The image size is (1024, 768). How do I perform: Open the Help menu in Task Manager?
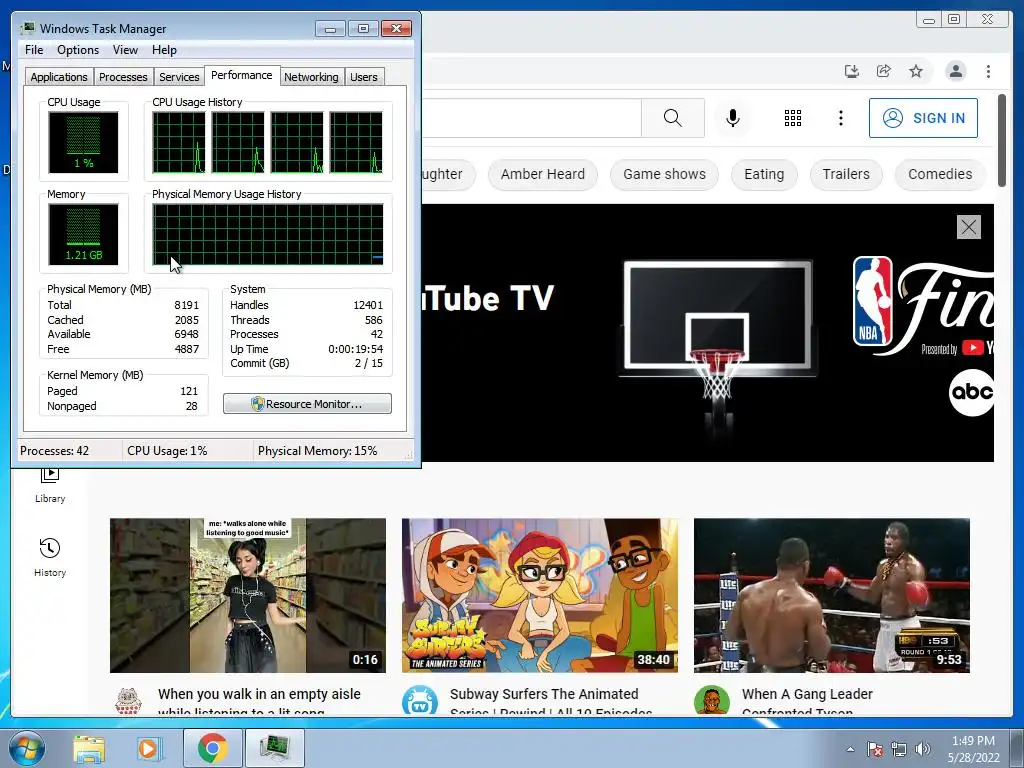pos(164,50)
